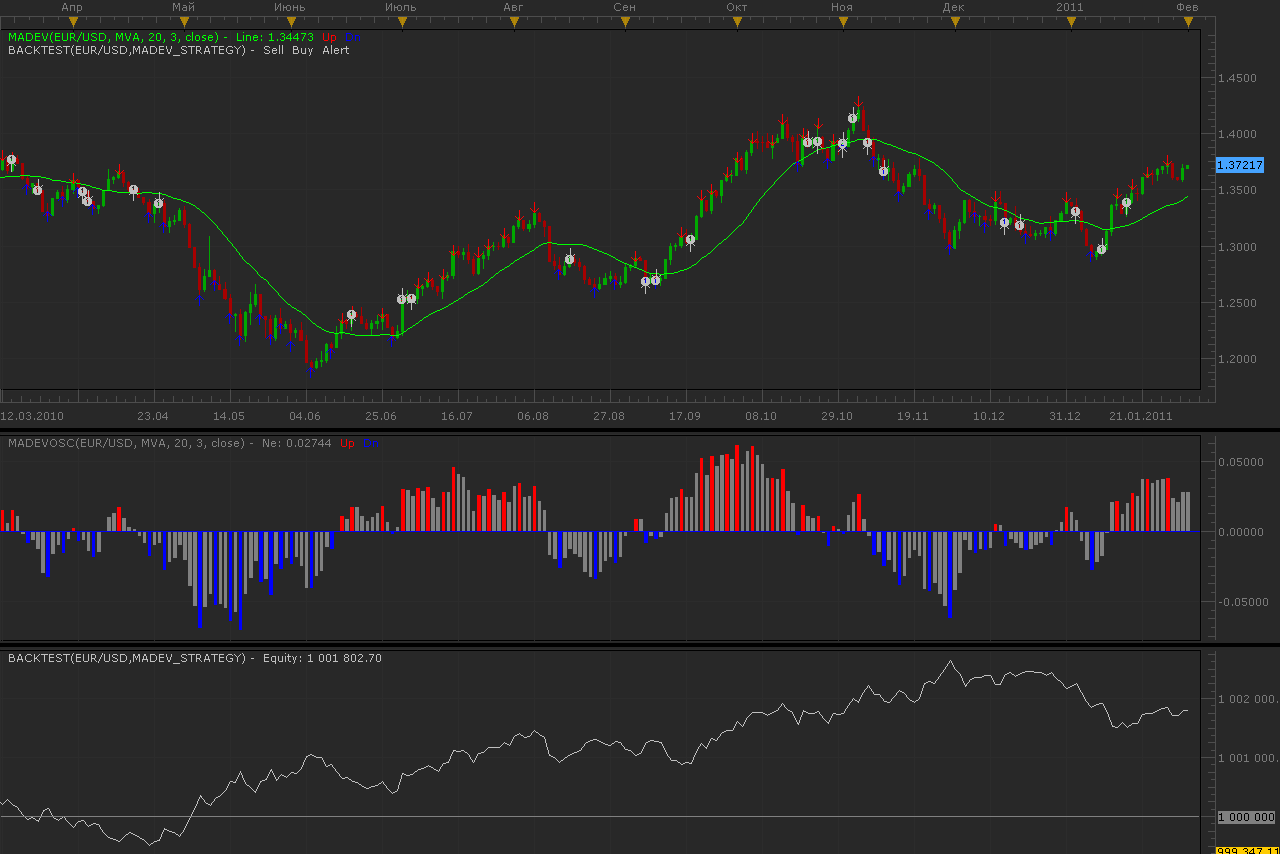Click the Alert legend in BACKTEST label
Viewport: 1280px width, 854px height.
tap(336, 50)
